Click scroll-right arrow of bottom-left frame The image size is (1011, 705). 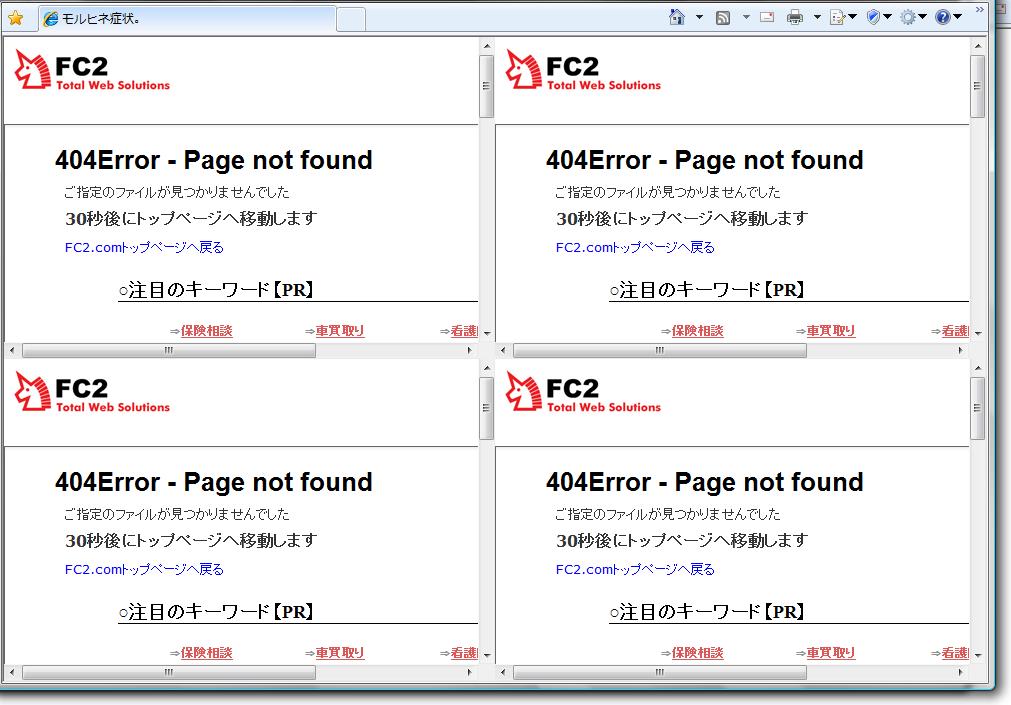click(x=469, y=672)
